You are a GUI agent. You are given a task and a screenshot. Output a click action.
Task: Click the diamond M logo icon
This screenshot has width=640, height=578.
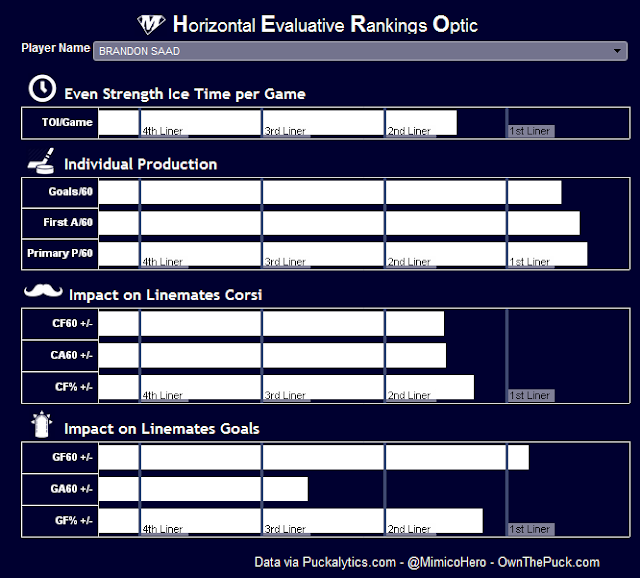click(151, 24)
